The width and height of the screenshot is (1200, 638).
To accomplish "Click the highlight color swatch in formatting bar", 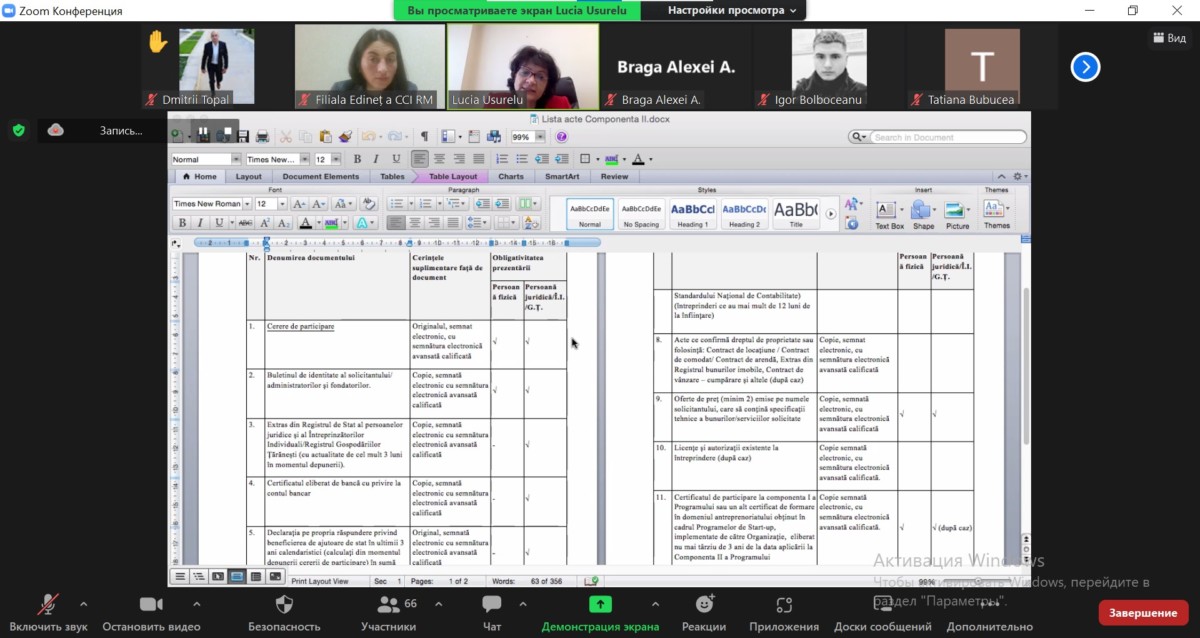I will pyautogui.click(x=612, y=159).
